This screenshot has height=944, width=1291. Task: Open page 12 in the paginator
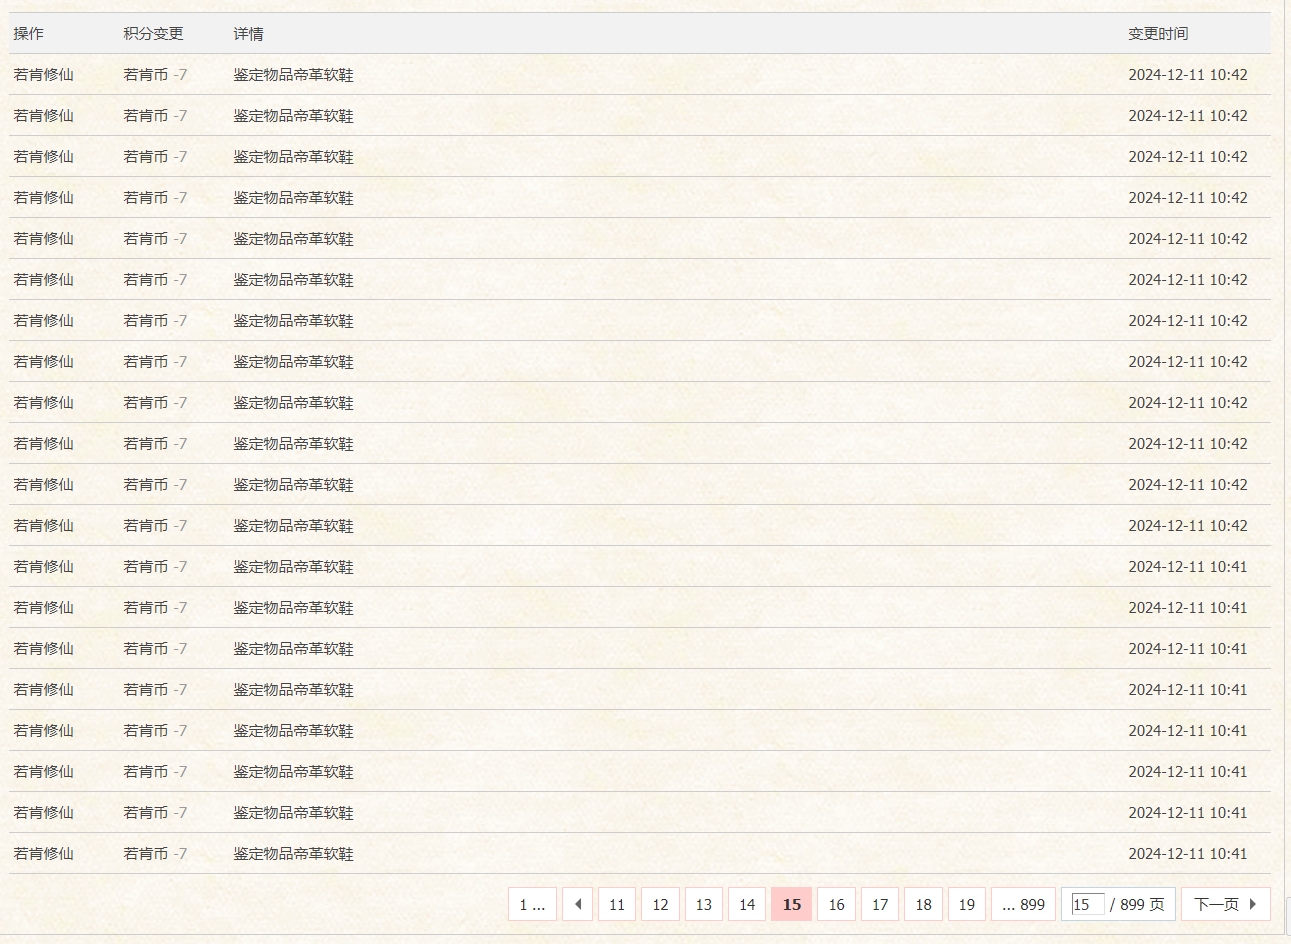pyautogui.click(x=660, y=904)
